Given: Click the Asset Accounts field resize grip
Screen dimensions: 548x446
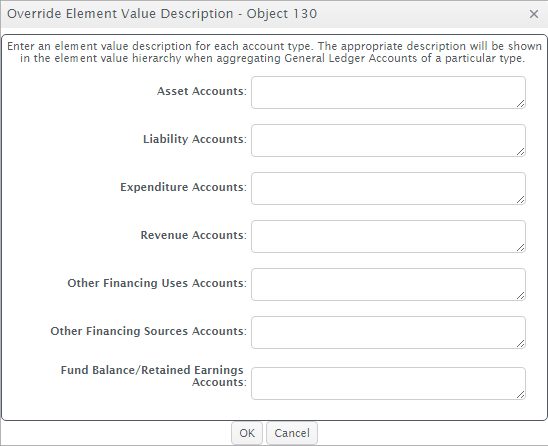Looking at the screenshot, I should [x=520, y=103].
